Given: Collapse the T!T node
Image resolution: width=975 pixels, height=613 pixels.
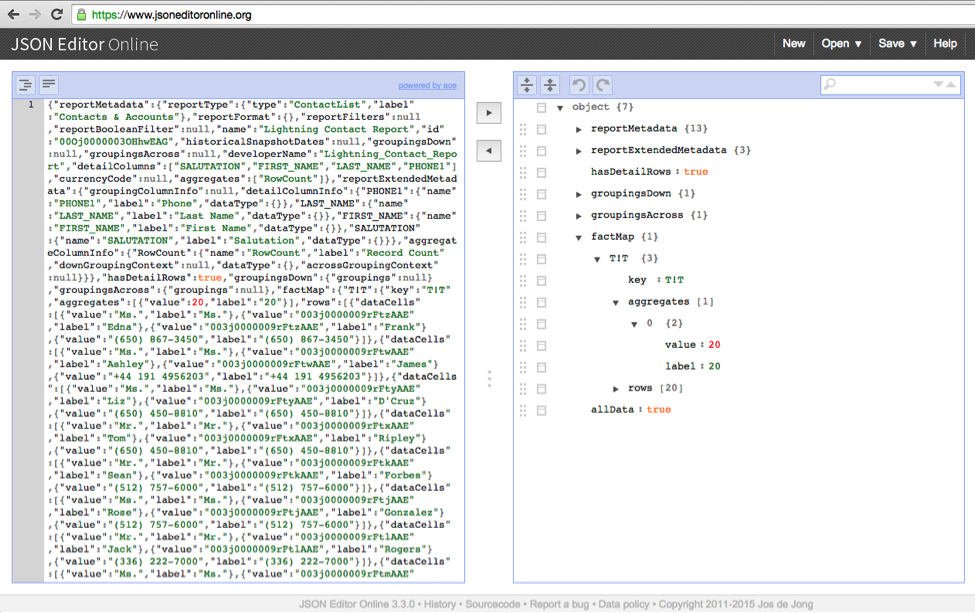Looking at the screenshot, I should pyautogui.click(x=597, y=259).
